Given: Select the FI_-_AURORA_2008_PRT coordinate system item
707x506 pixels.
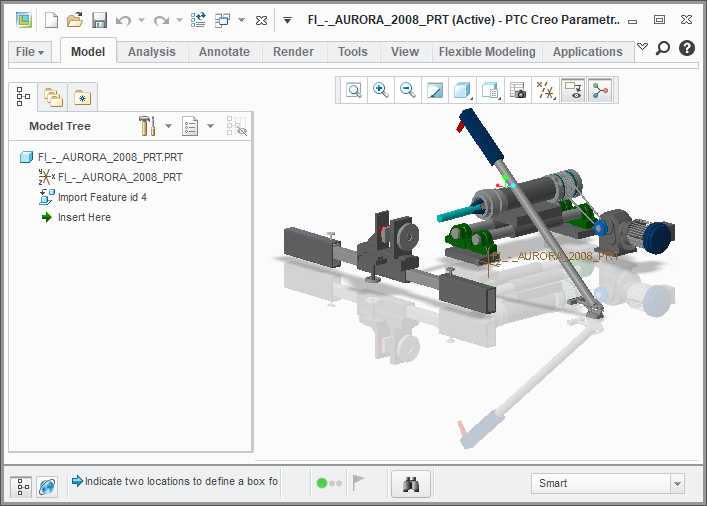Looking at the screenshot, I should point(110,177).
